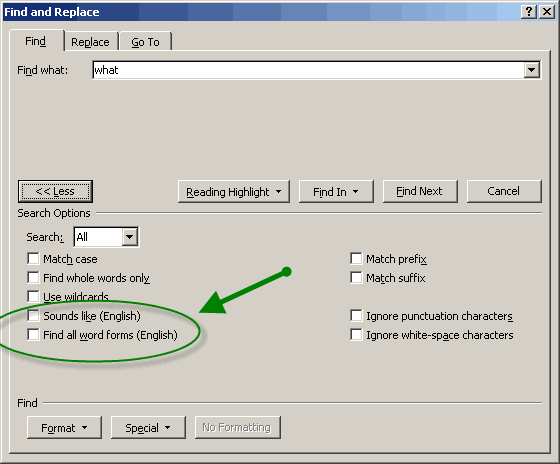Image resolution: width=560 pixels, height=464 pixels.
Task: Open the Find In dropdown
Action: tap(336, 192)
